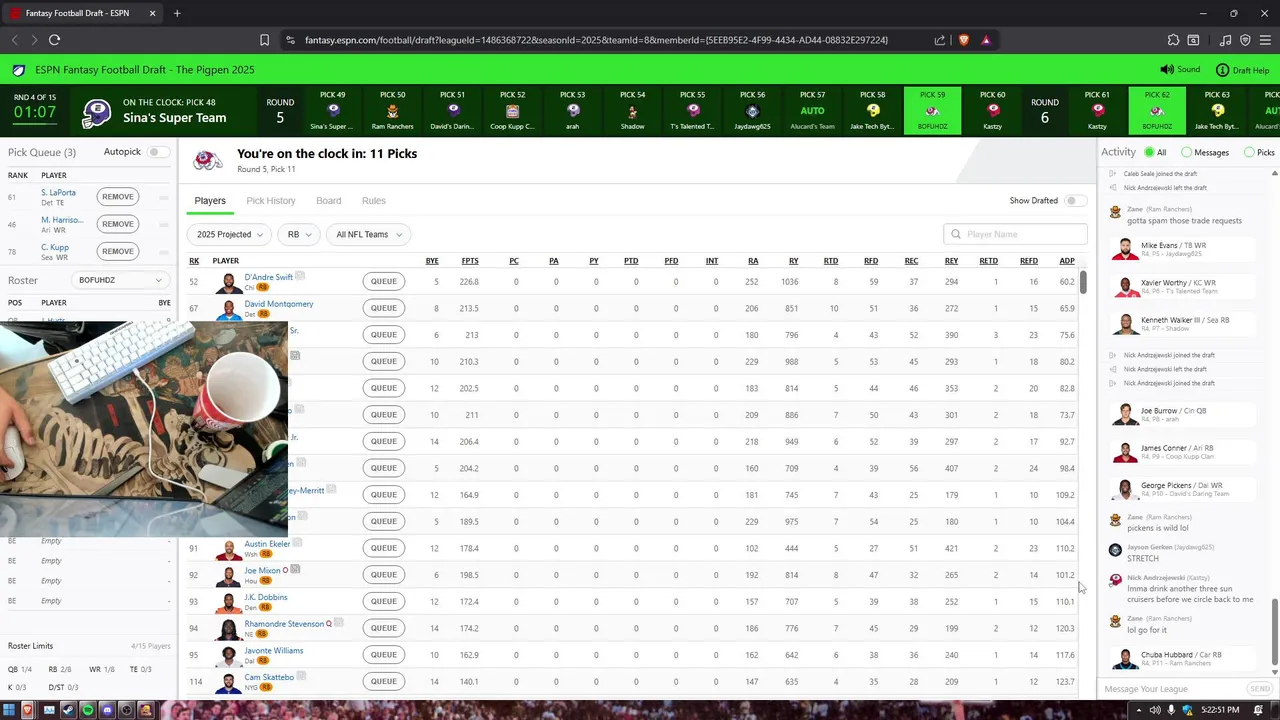Open the BOFUHDZ roster dropdown
This screenshot has width=1280, height=720.
(120, 280)
